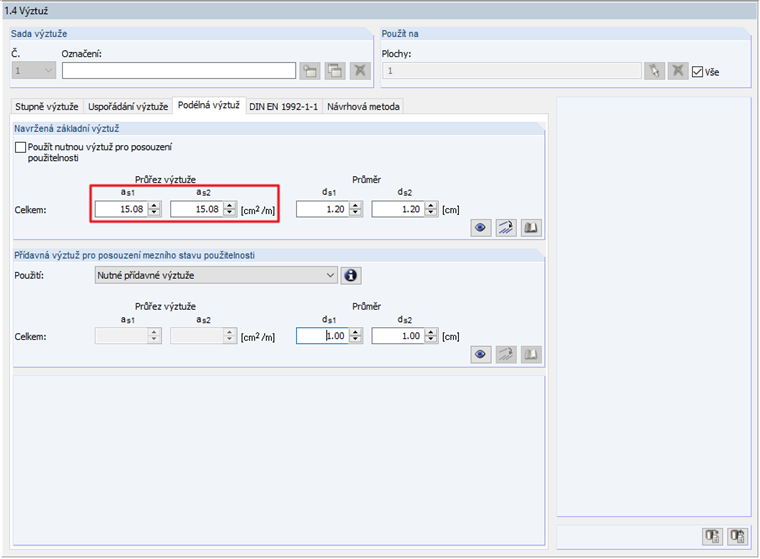Click the info icon beside Použití dropdown

tap(351, 275)
